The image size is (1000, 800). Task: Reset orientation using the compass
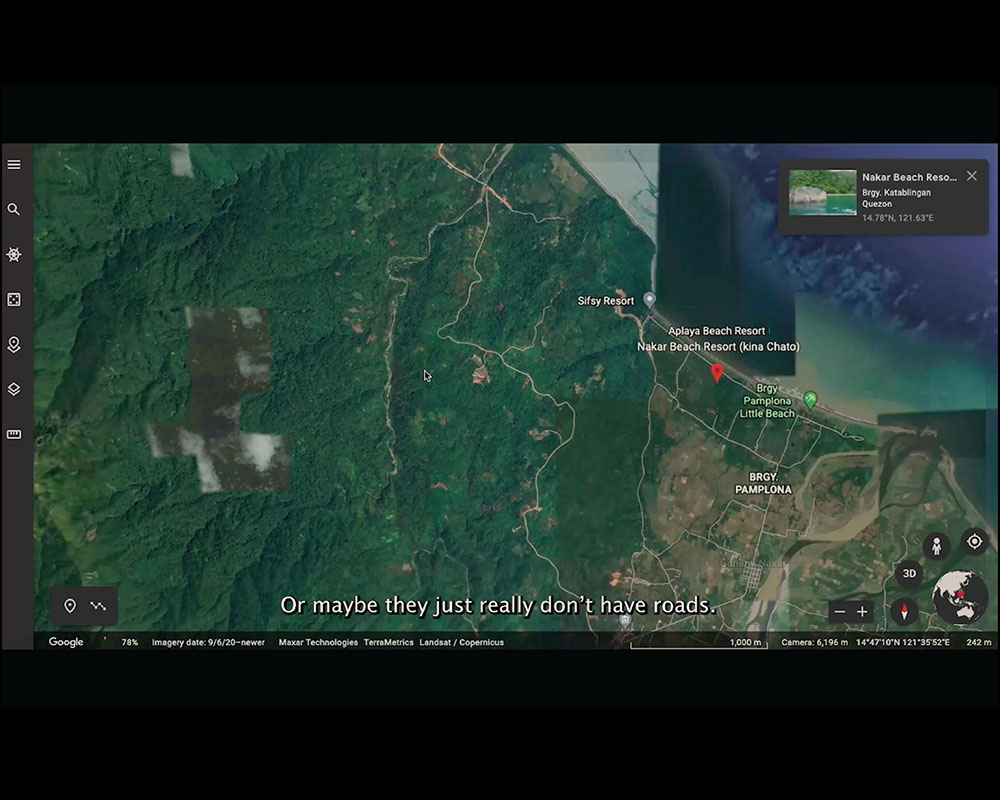[905, 612]
